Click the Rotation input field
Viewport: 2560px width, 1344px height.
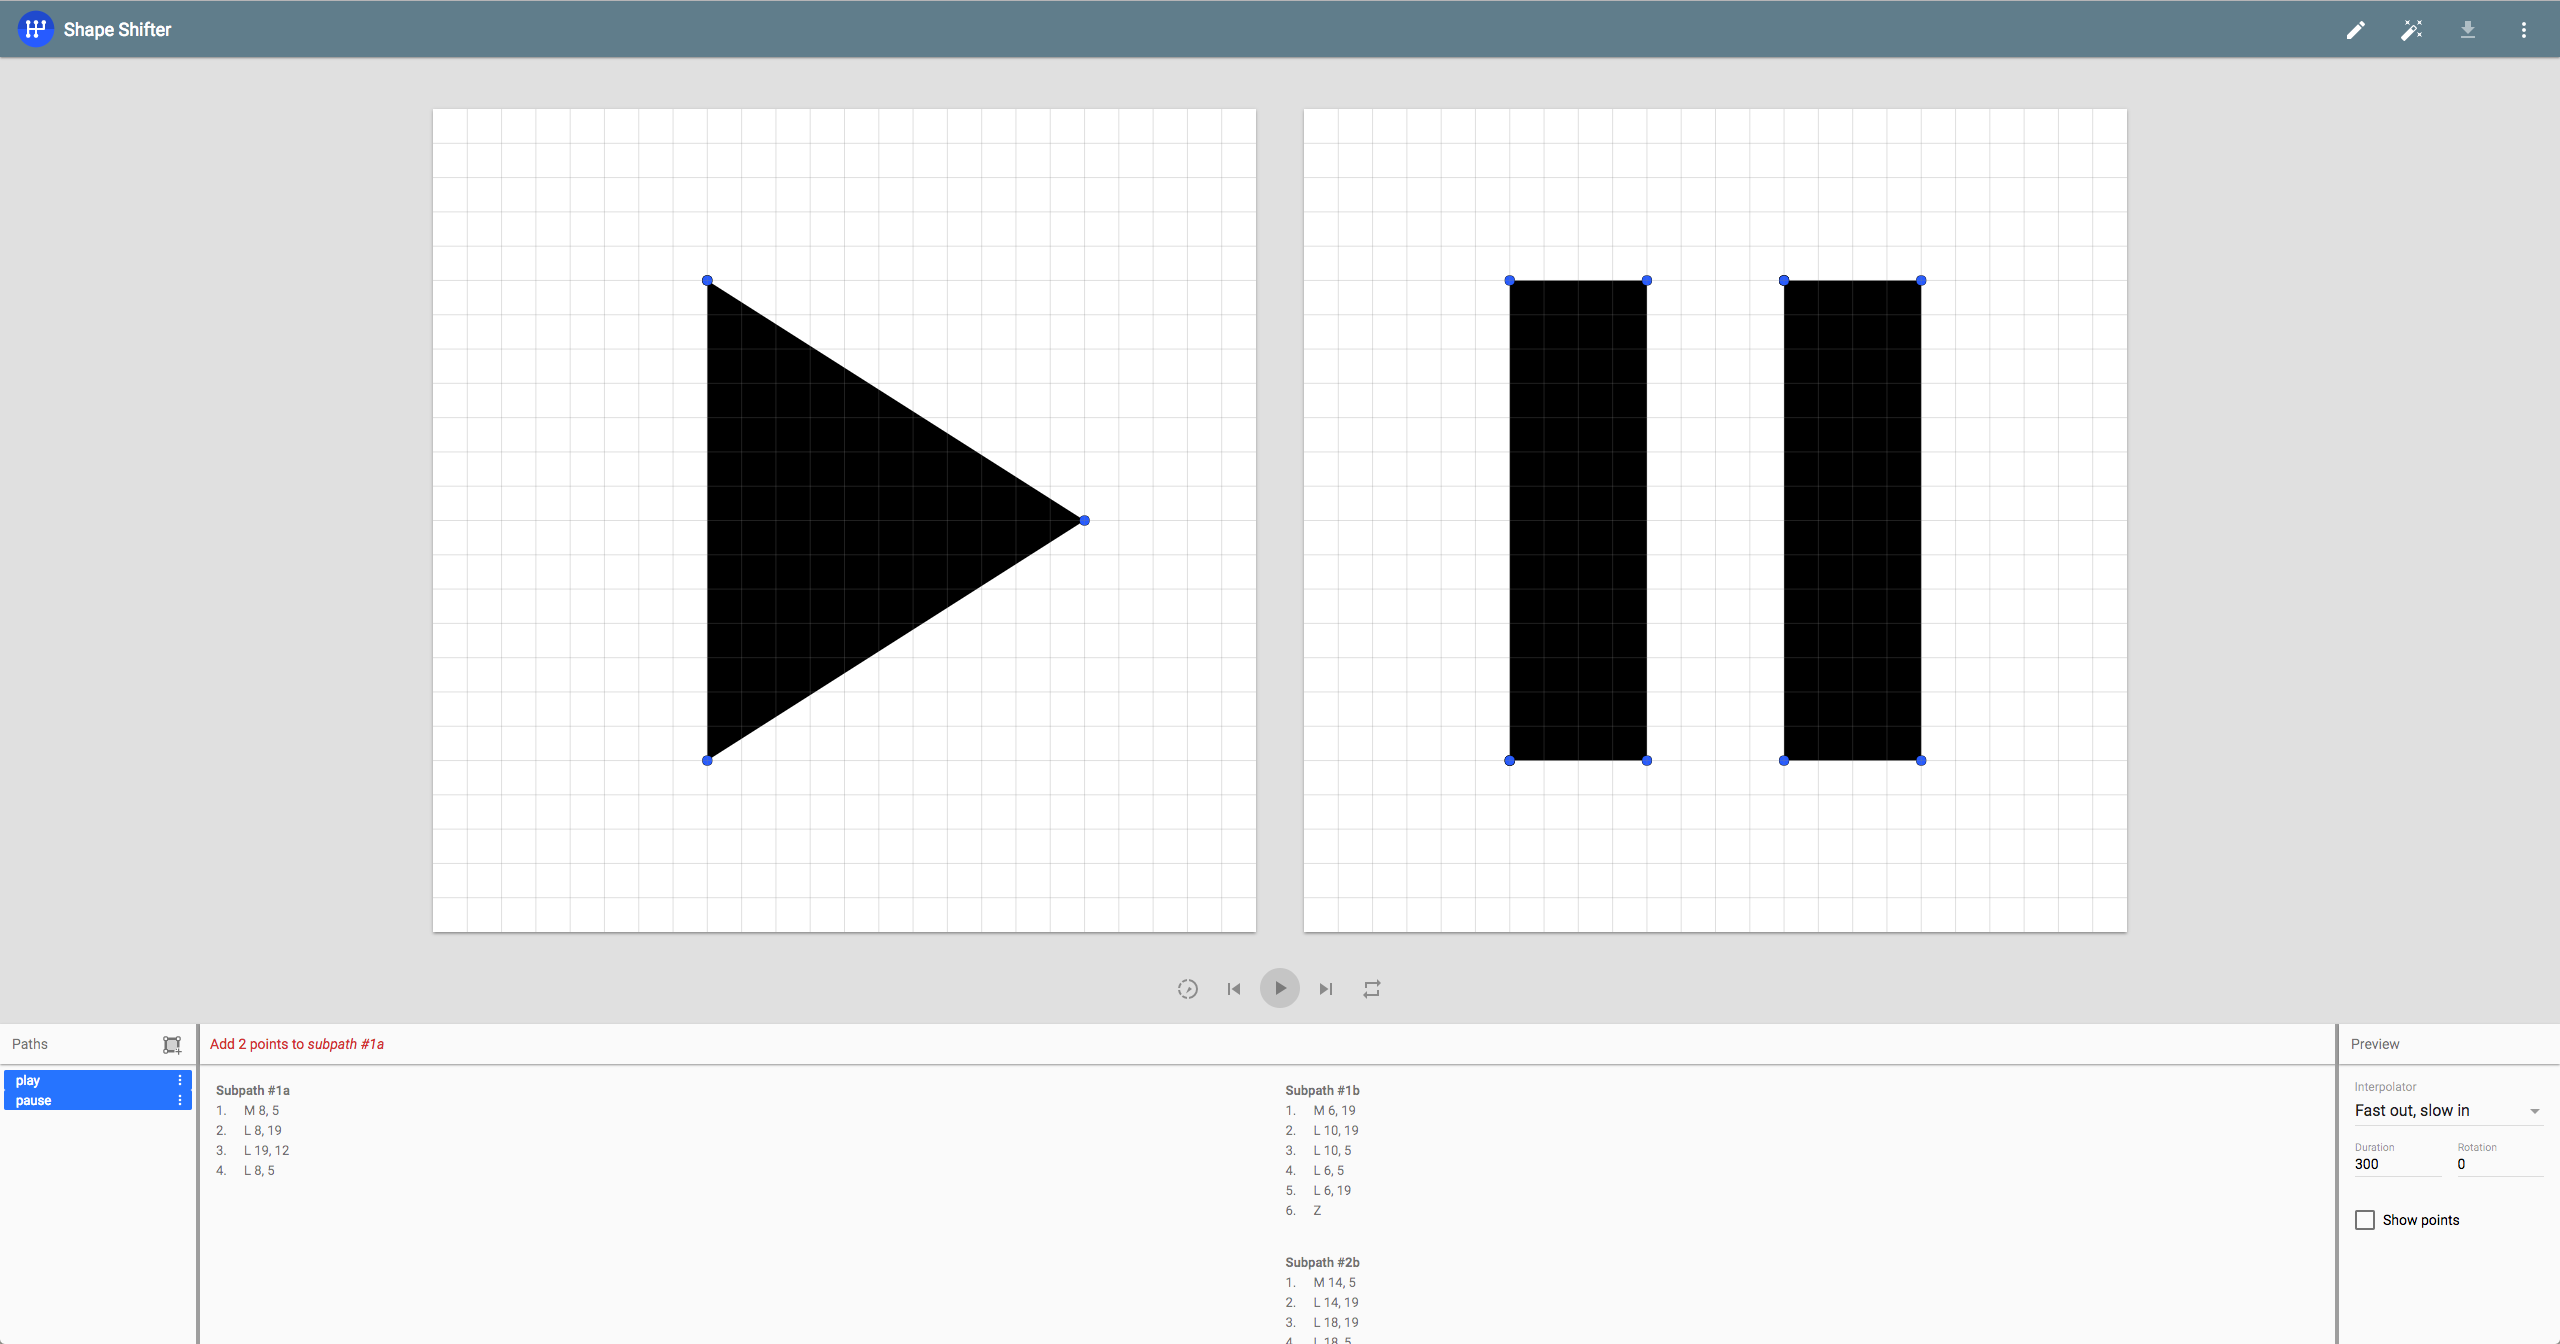[x=2498, y=1164]
